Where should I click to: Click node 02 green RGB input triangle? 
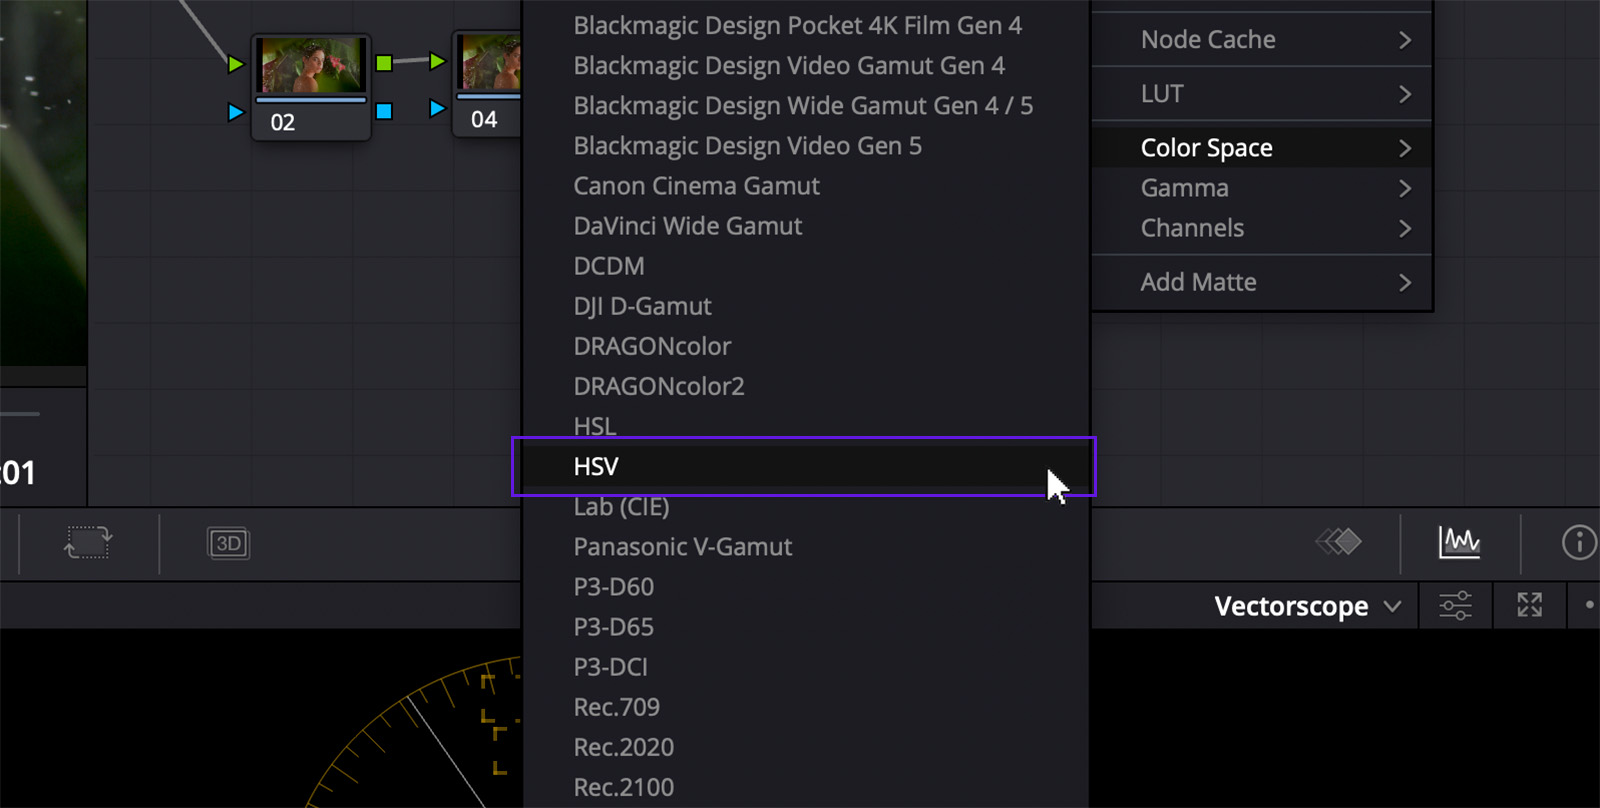click(x=235, y=64)
